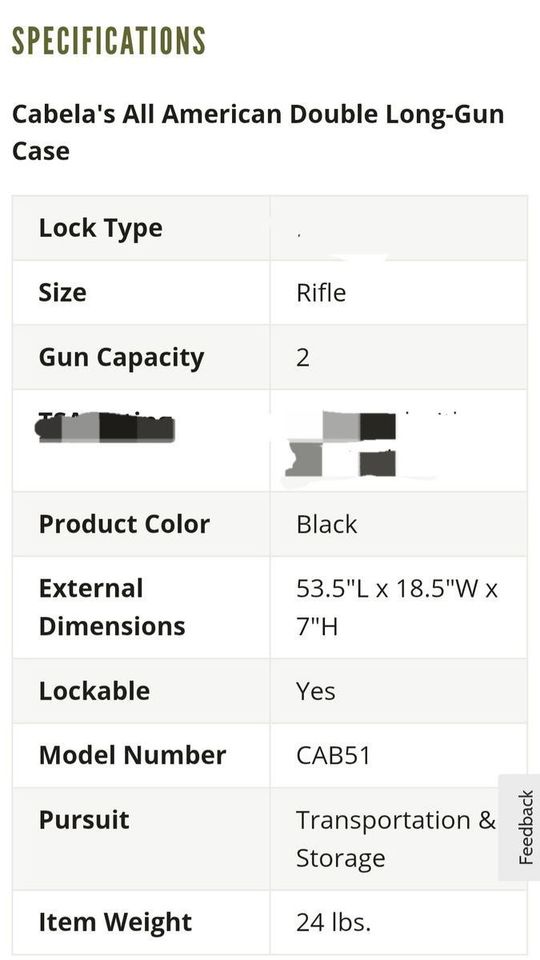The height and width of the screenshot is (960, 540).
Task: Click the 24 lbs. weight value
Action: pos(333,923)
